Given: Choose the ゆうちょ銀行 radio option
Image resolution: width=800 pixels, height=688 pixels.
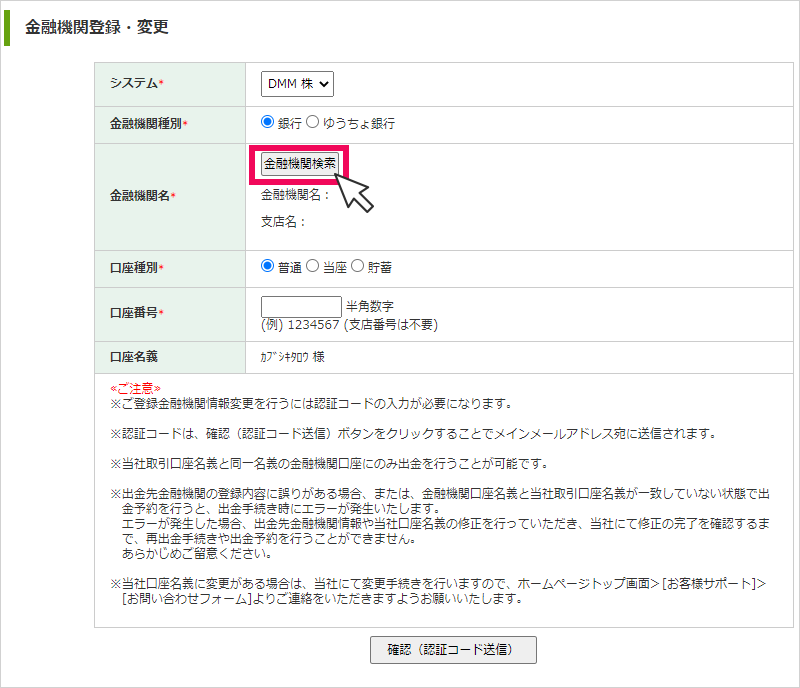Looking at the screenshot, I should pyautogui.click(x=312, y=122).
